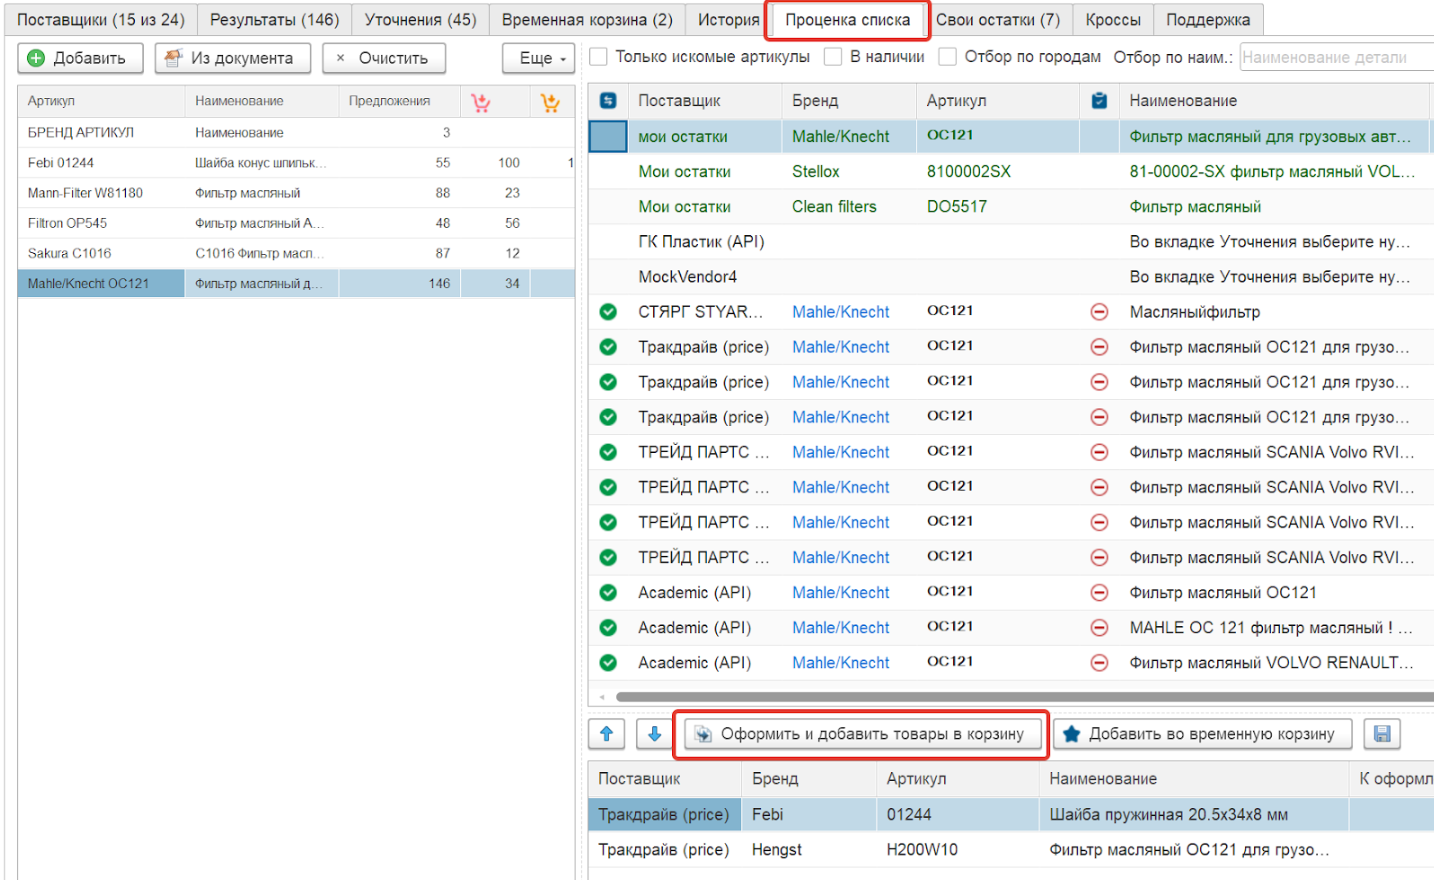Click the clipboard icon column header
1434x880 pixels.
tap(1099, 101)
